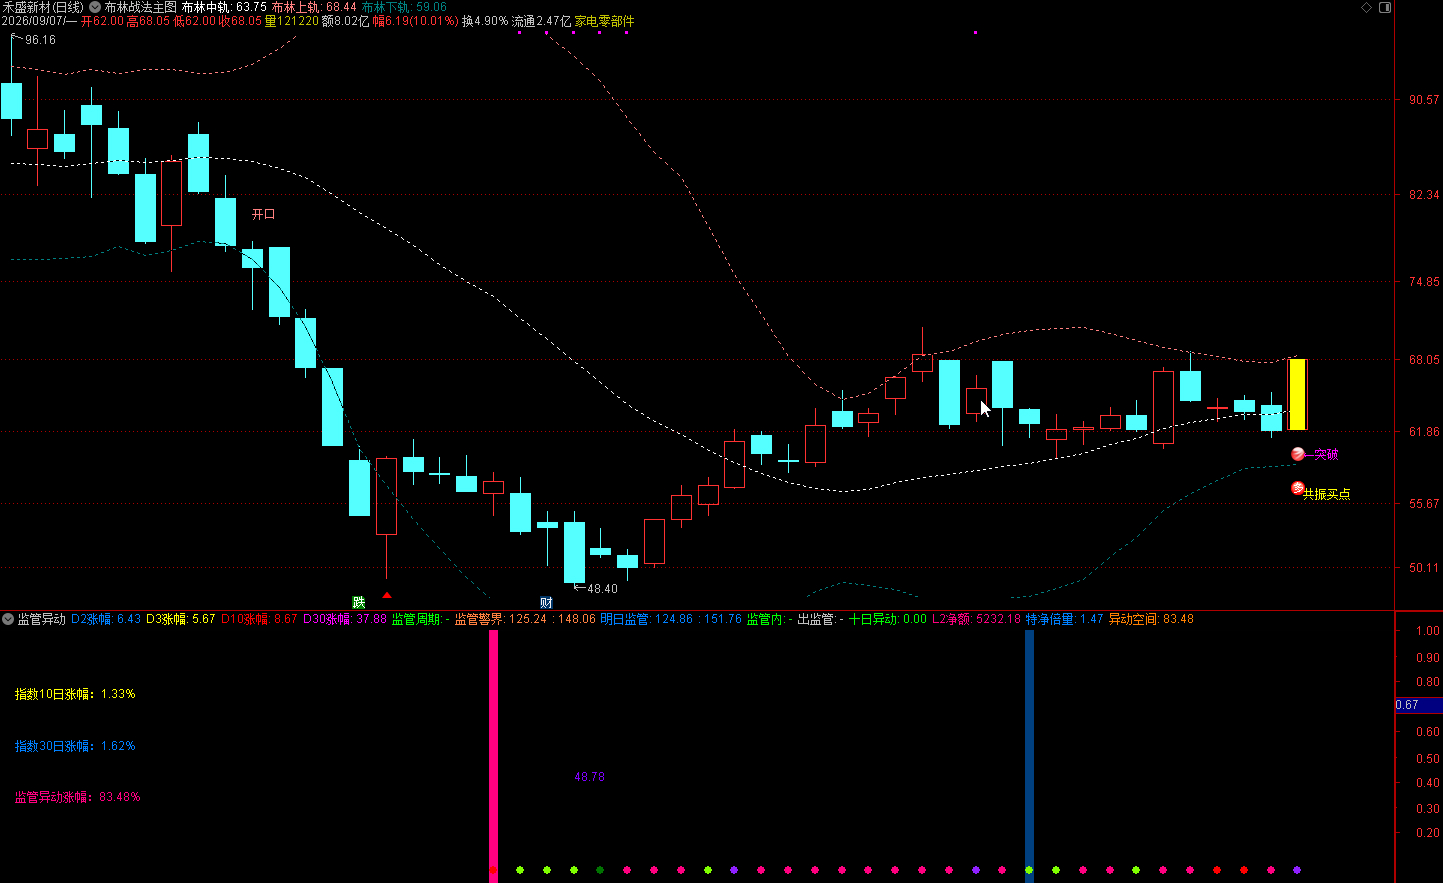
Task: Open the dropdown arrow beside 禾盛新材(日线)
Action: [x=95, y=7]
